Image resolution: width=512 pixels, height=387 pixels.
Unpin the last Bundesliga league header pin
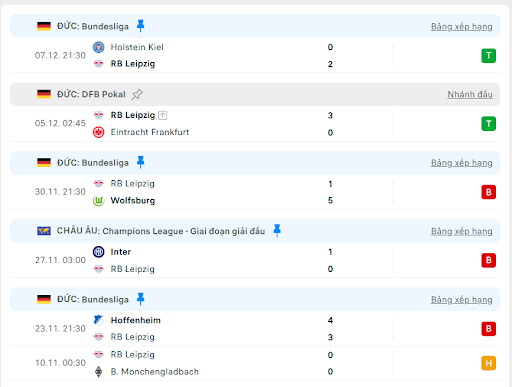(140, 299)
